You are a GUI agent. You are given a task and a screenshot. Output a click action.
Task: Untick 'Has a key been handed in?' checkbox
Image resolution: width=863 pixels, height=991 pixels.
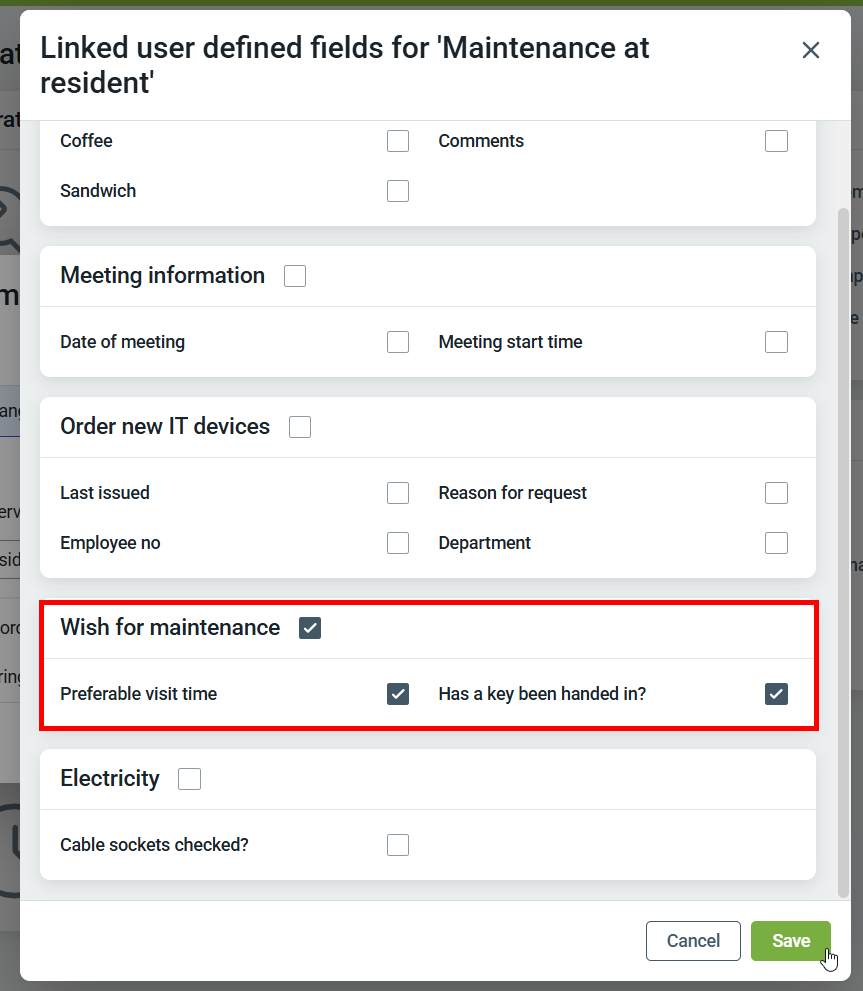pyautogui.click(x=776, y=694)
